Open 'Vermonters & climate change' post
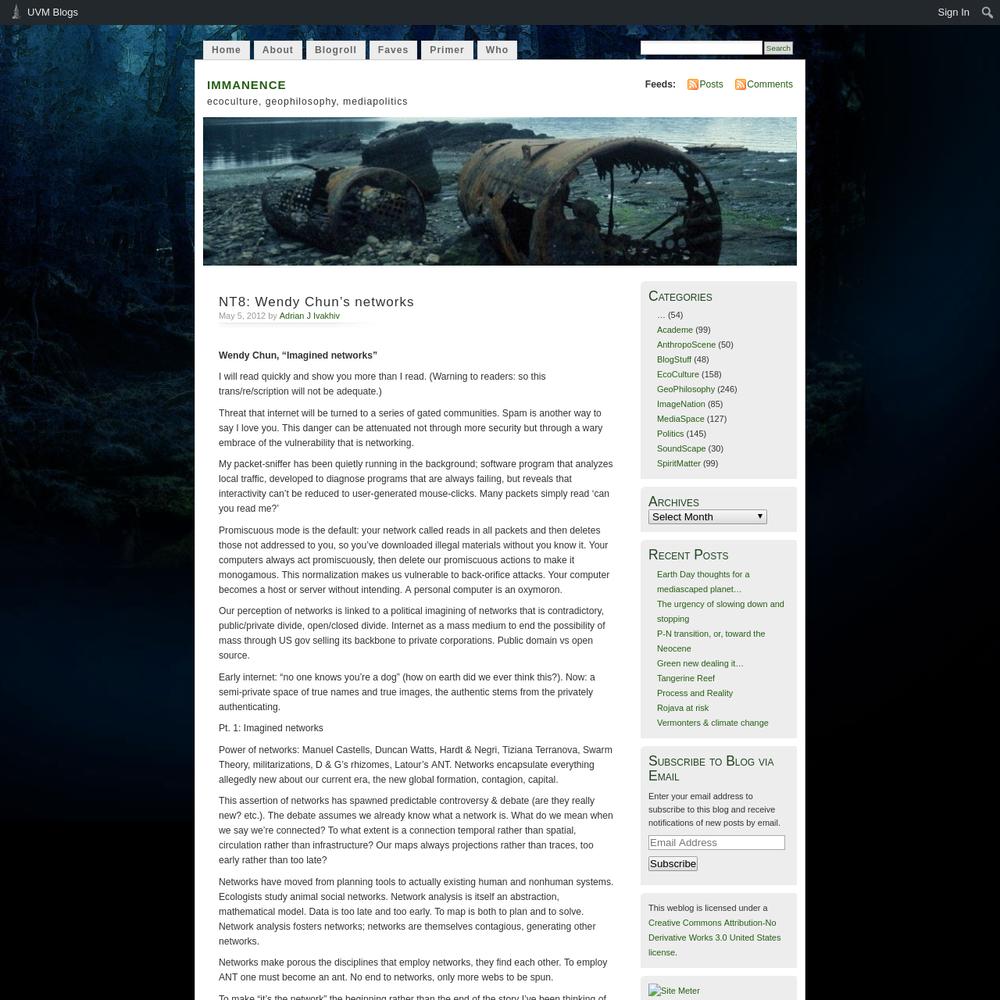Screen dimensions: 1000x1000 (x=712, y=723)
